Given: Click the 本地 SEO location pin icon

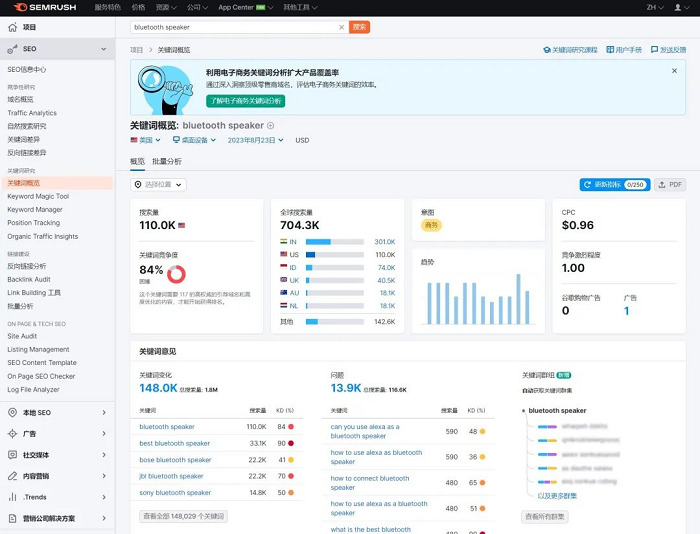Looking at the screenshot, I should click(12, 413).
